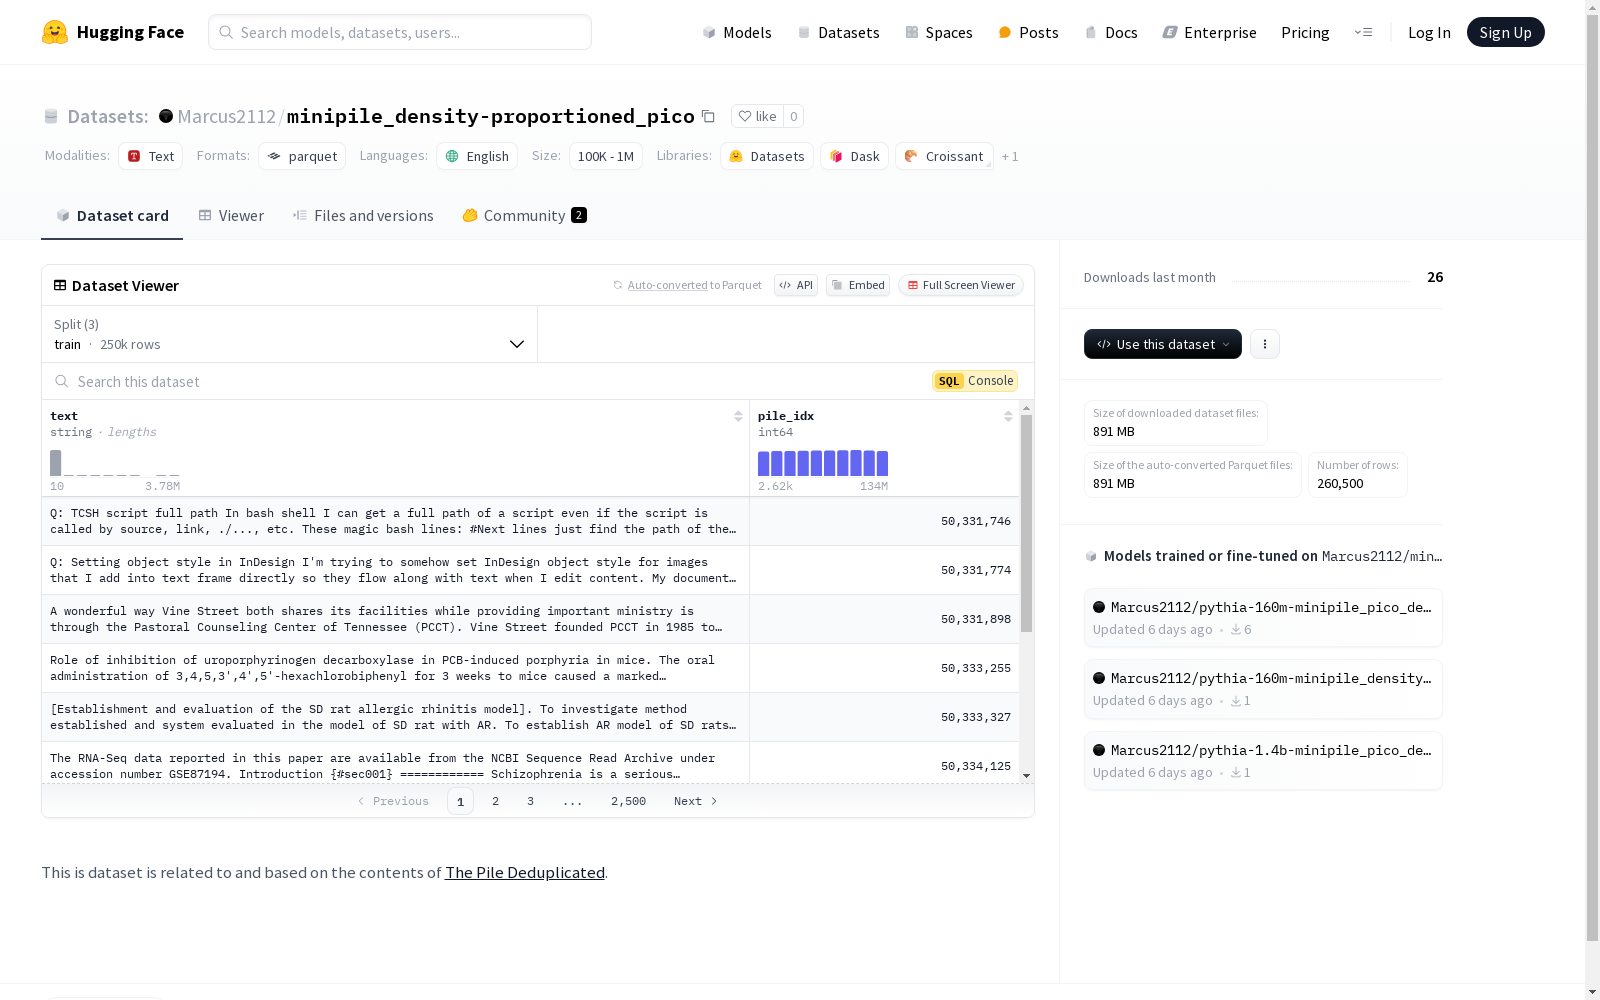The image size is (1600, 1000).
Task: Click the Sign Up button
Action: (1506, 32)
